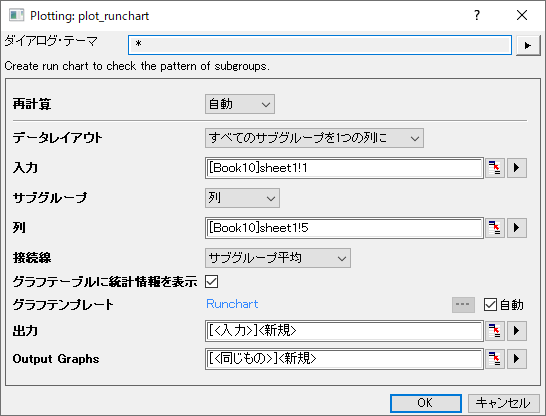This screenshot has height=416, width=546.
Task: Open the データレイアウト dropdown
Action: 314,138
